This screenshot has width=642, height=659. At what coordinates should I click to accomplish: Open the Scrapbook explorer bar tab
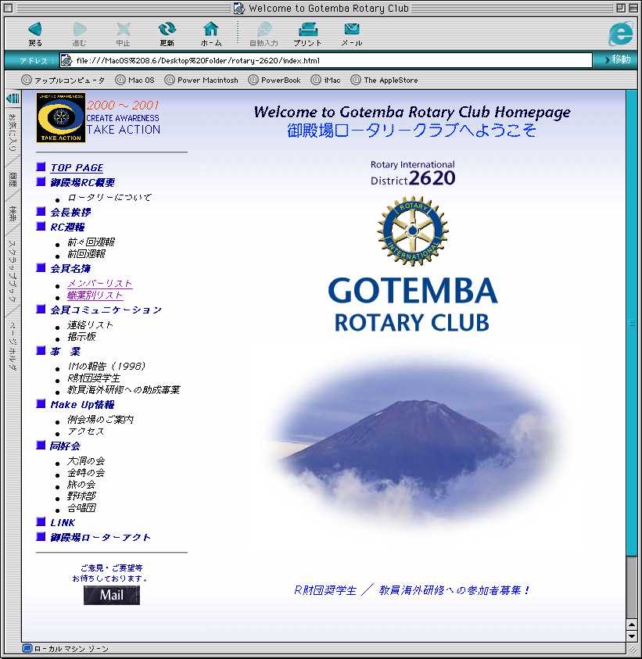13,271
